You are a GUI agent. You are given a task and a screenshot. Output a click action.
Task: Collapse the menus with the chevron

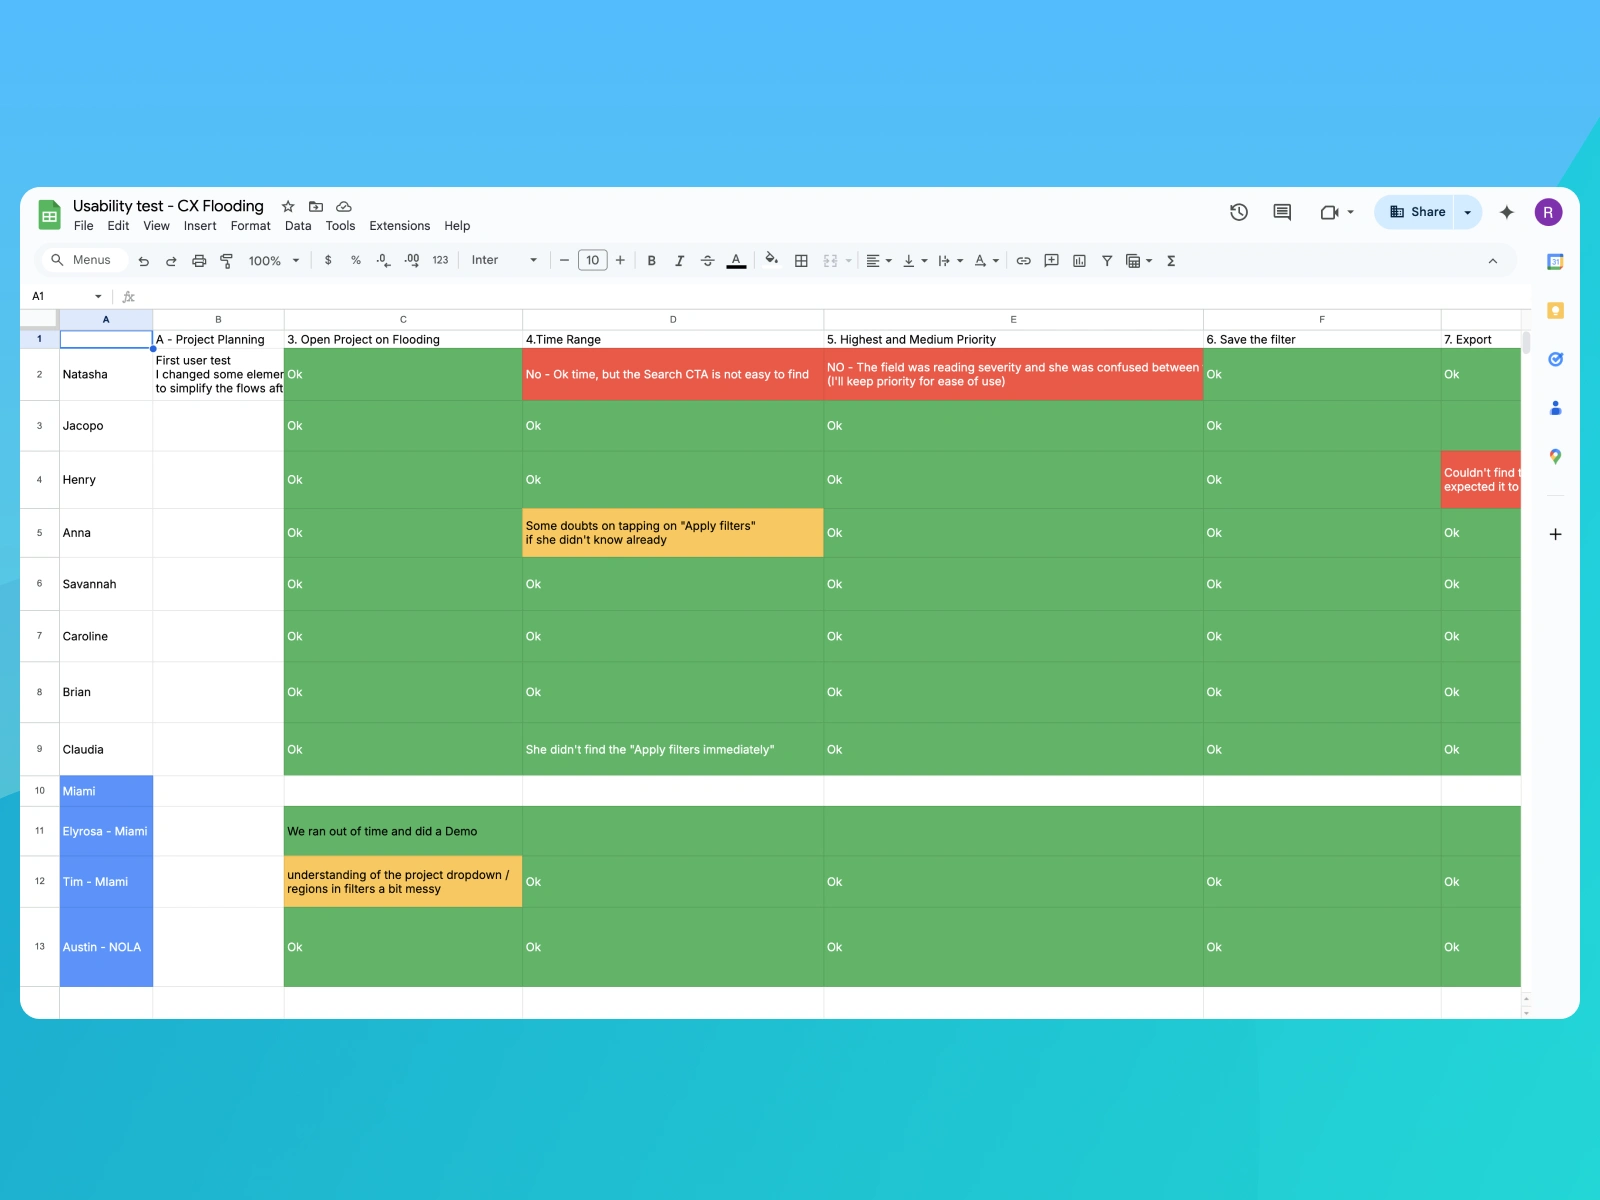click(x=1492, y=260)
